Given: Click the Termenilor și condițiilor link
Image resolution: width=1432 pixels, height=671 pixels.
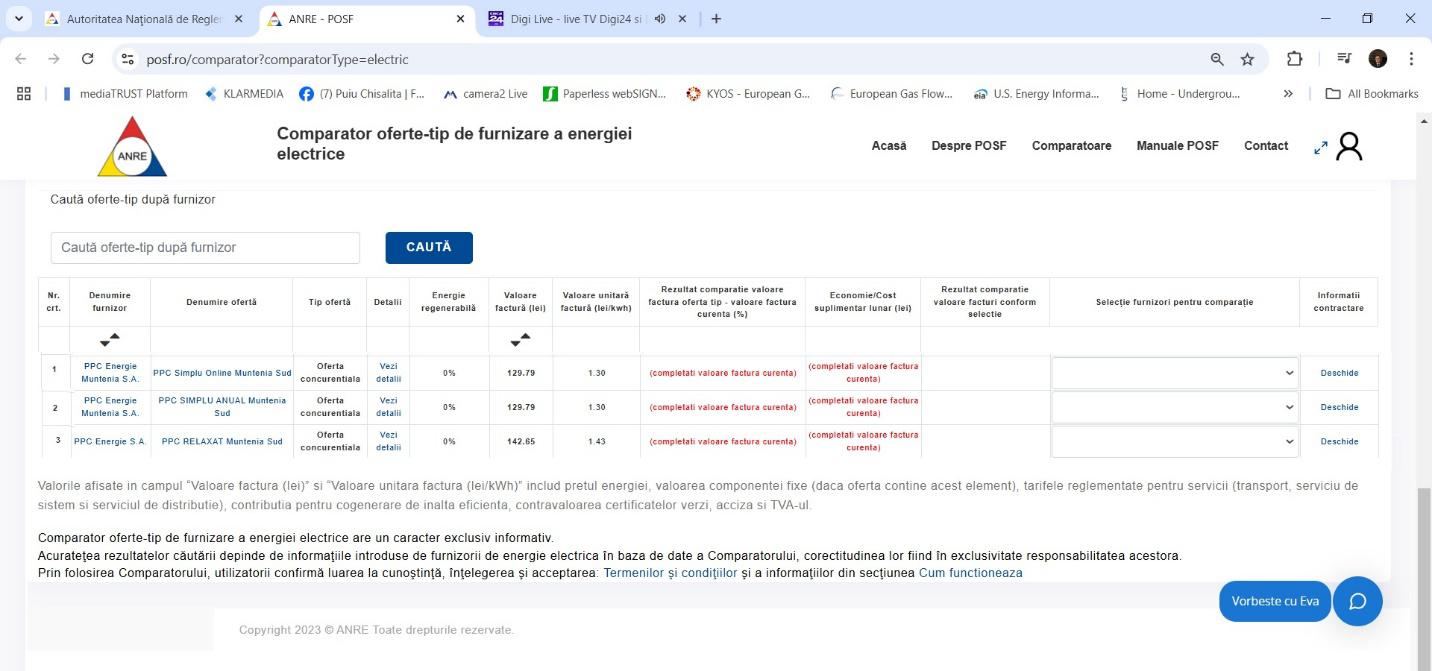Looking at the screenshot, I should (x=670, y=573).
